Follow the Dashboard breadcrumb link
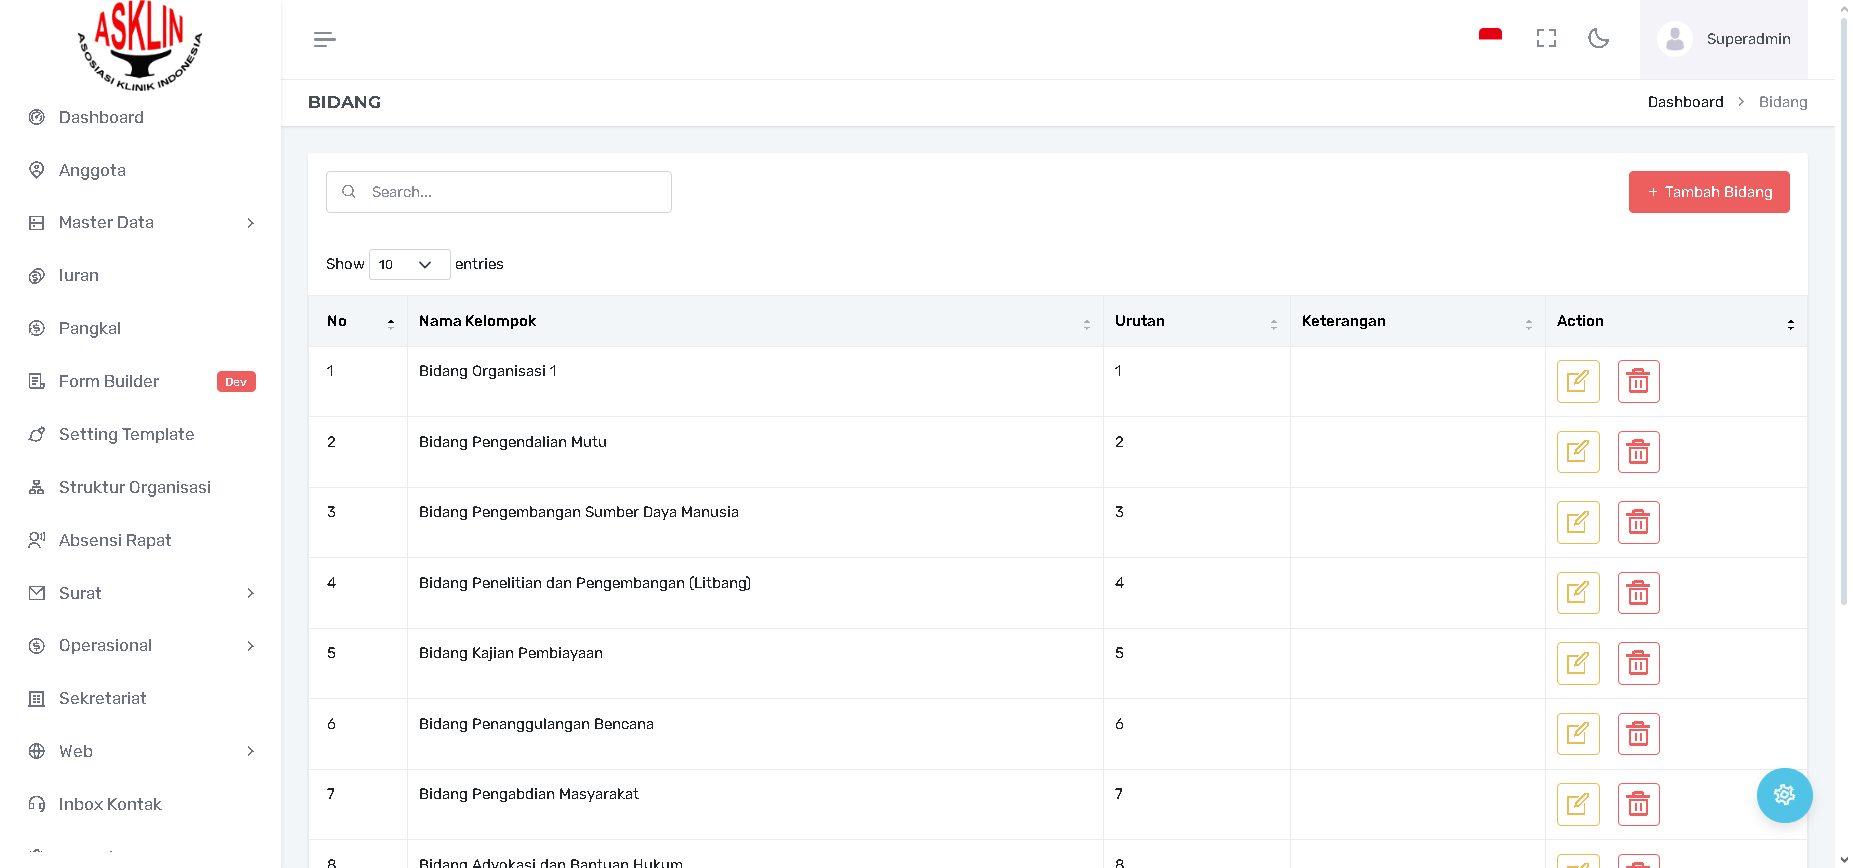This screenshot has height=868, width=1853. 1685,102
